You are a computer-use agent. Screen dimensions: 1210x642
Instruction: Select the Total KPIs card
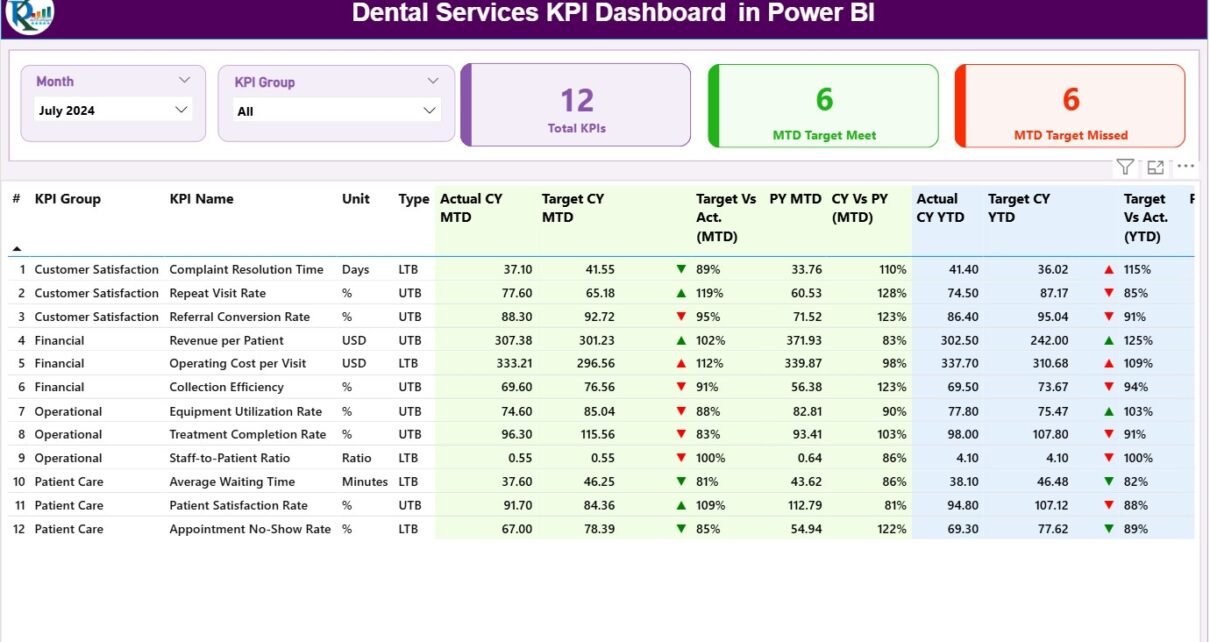(576, 106)
